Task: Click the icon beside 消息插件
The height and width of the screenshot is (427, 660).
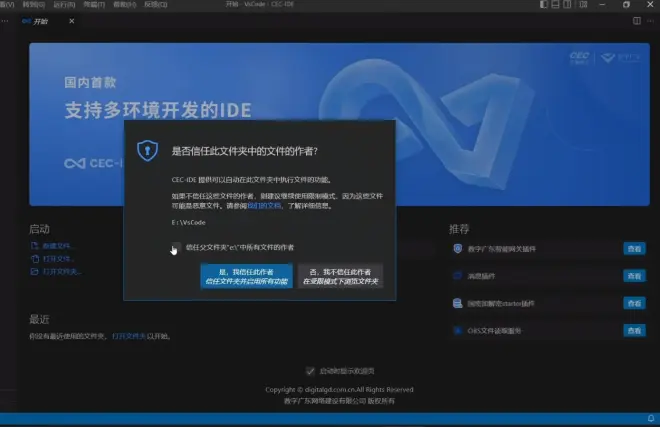Action: click(x=458, y=276)
